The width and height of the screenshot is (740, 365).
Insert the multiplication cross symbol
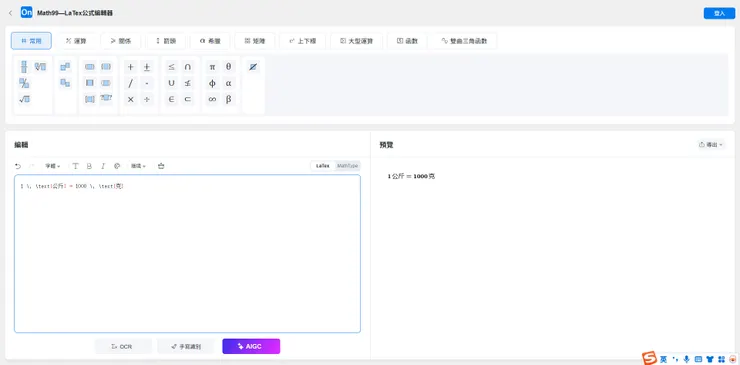pos(131,99)
